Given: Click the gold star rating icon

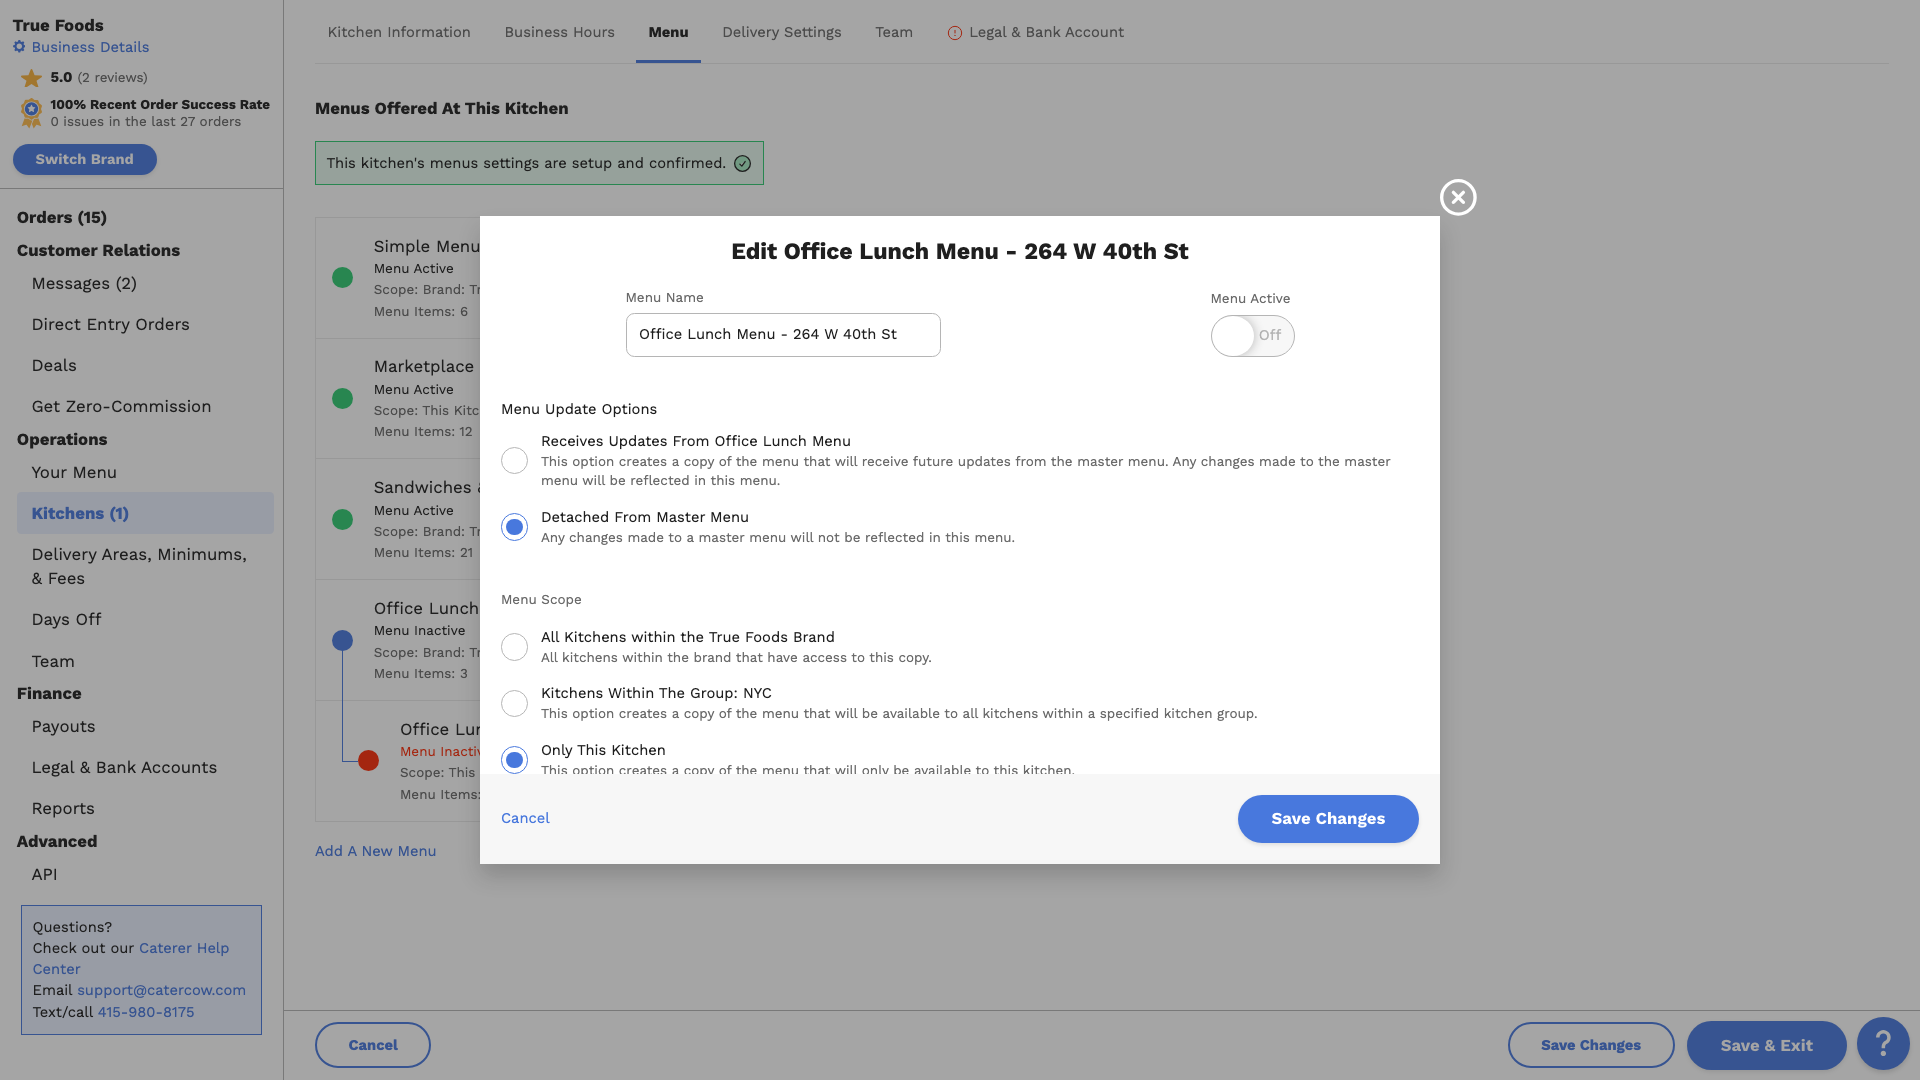Looking at the screenshot, I should coord(31,78).
